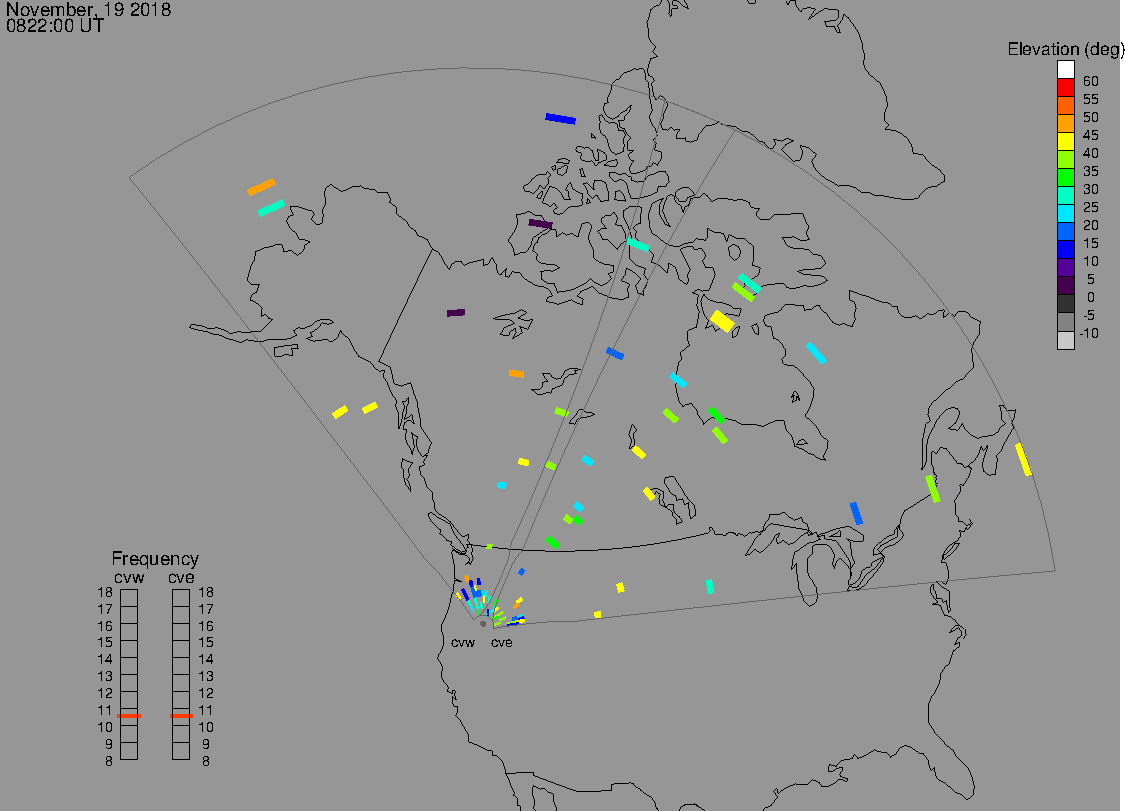Click the aquamarine 25–30 degree swatch

[1065, 195]
